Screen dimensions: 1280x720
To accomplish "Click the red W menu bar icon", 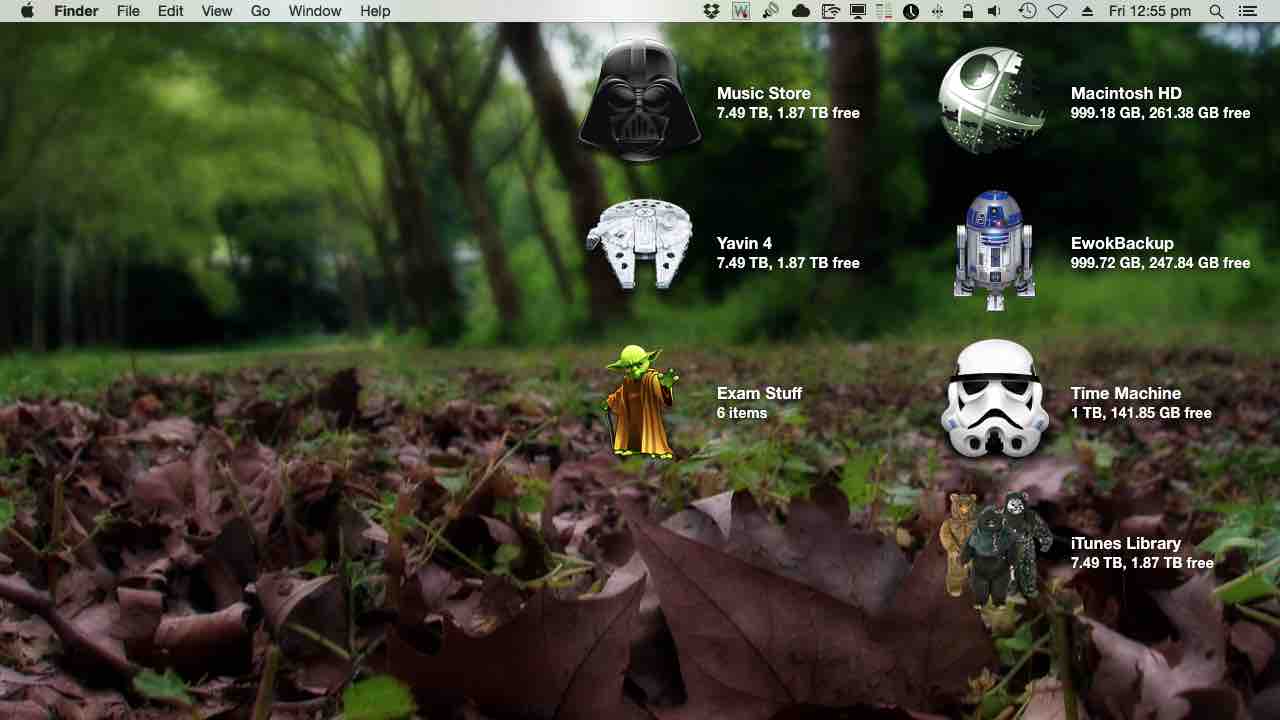I will coord(740,11).
